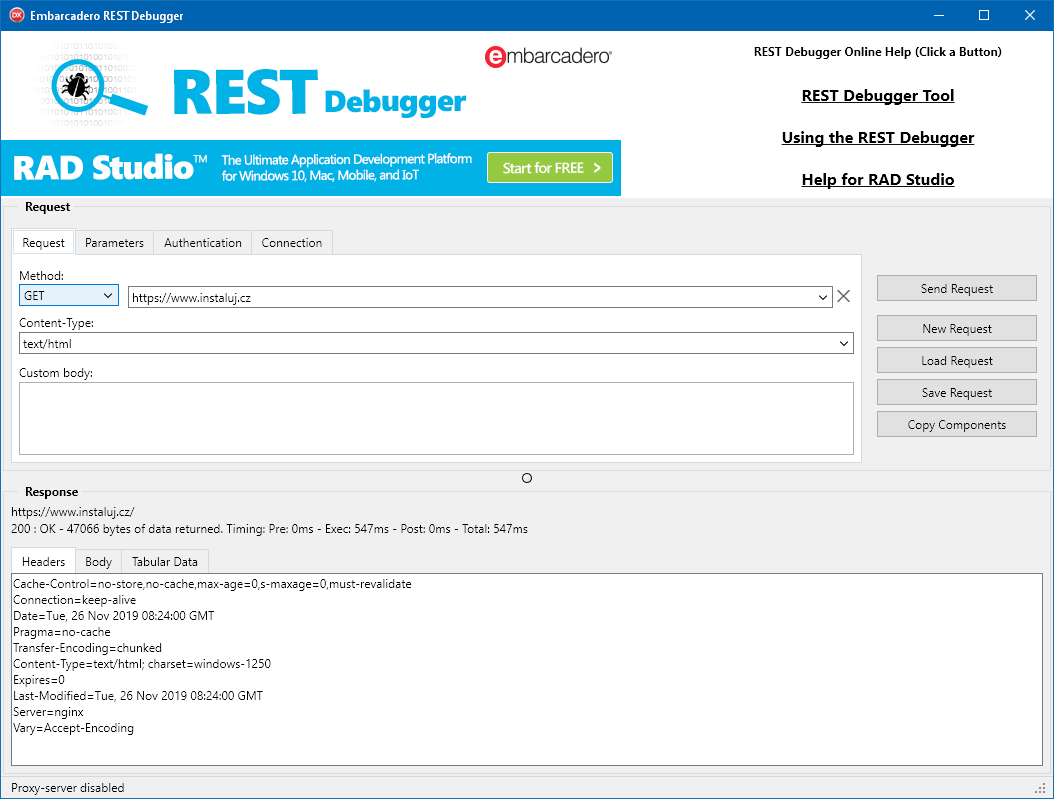
Task: Click the clear URL X icon
Action: pos(843,296)
